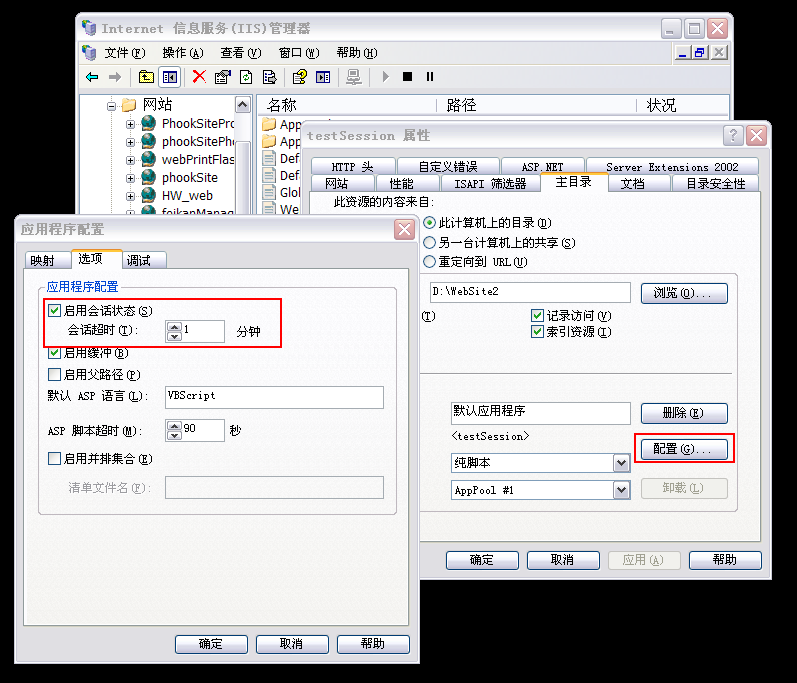The width and height of the screenshot is (797, 683).
Task: Click 帮助 in 应用程序配置 dialog
Action: tap(373, 644)
